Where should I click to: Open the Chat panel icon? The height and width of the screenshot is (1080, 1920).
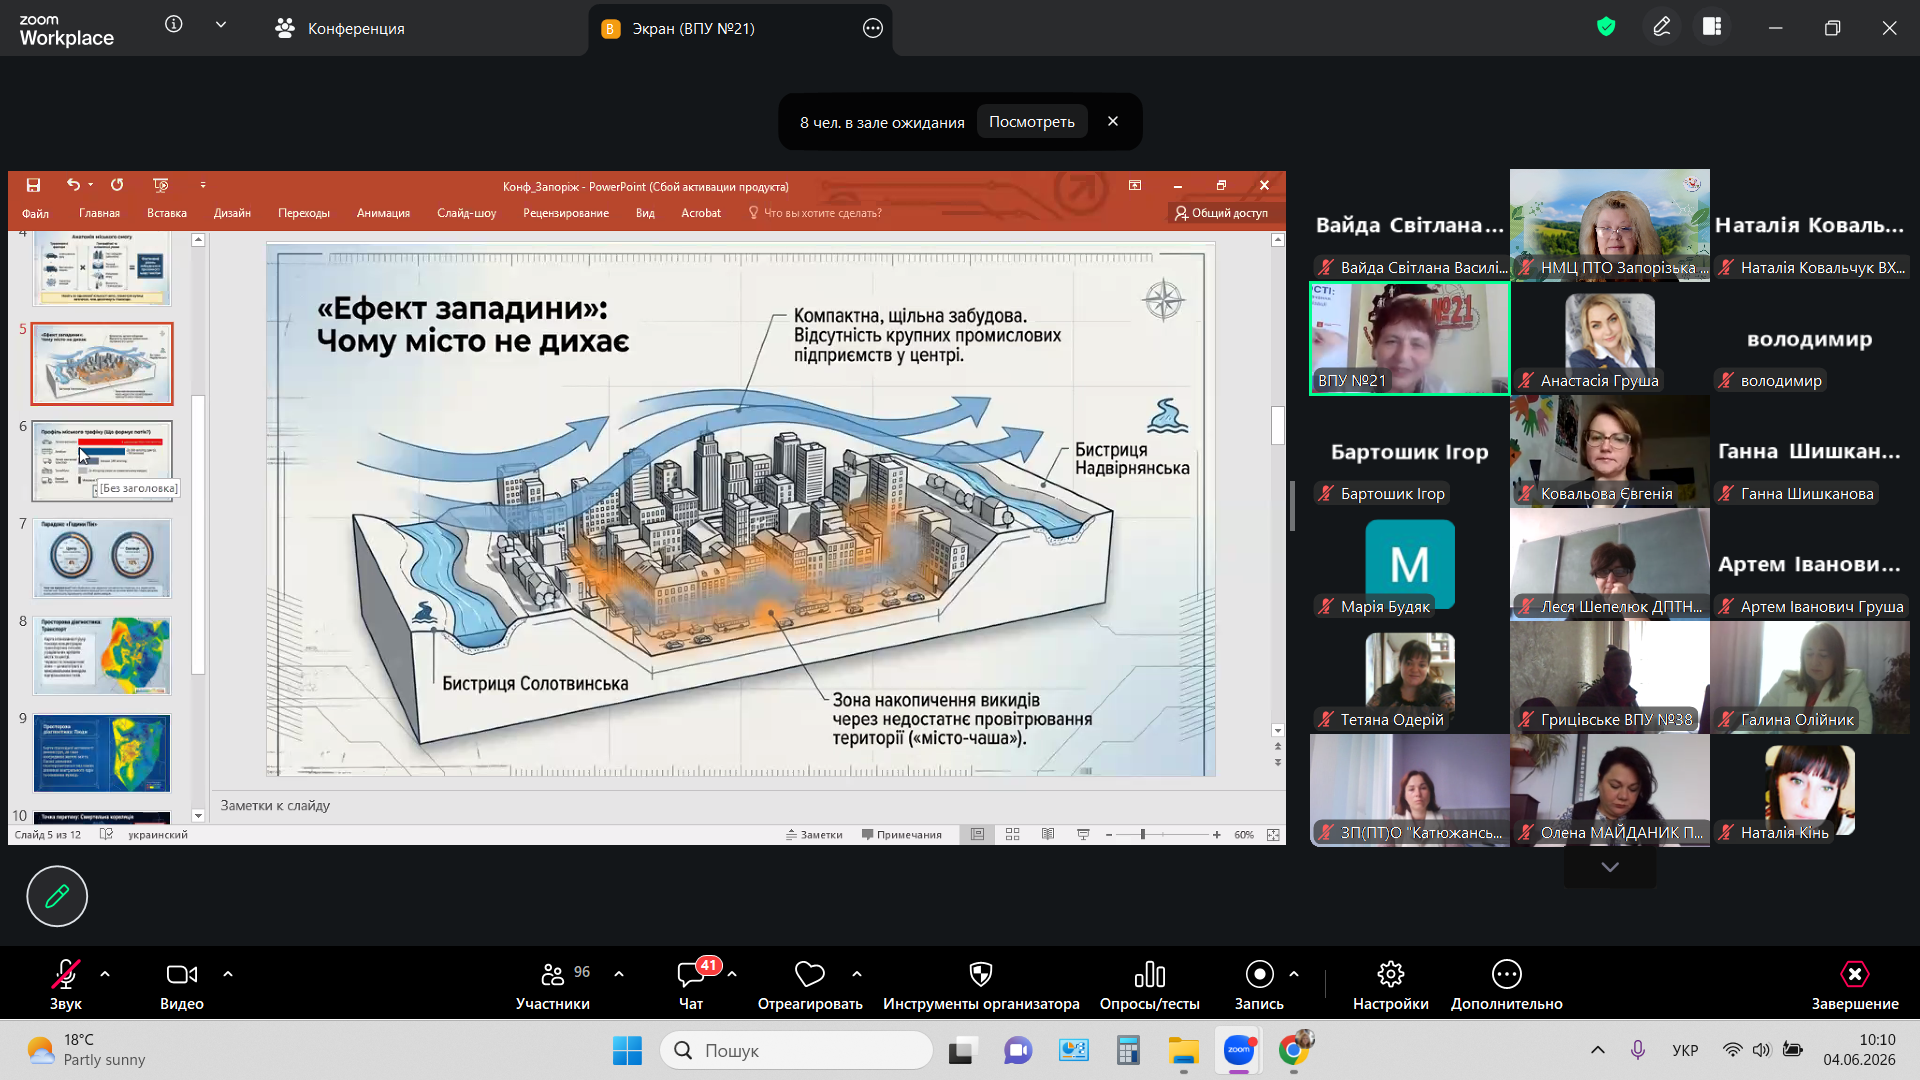(690, 974)
